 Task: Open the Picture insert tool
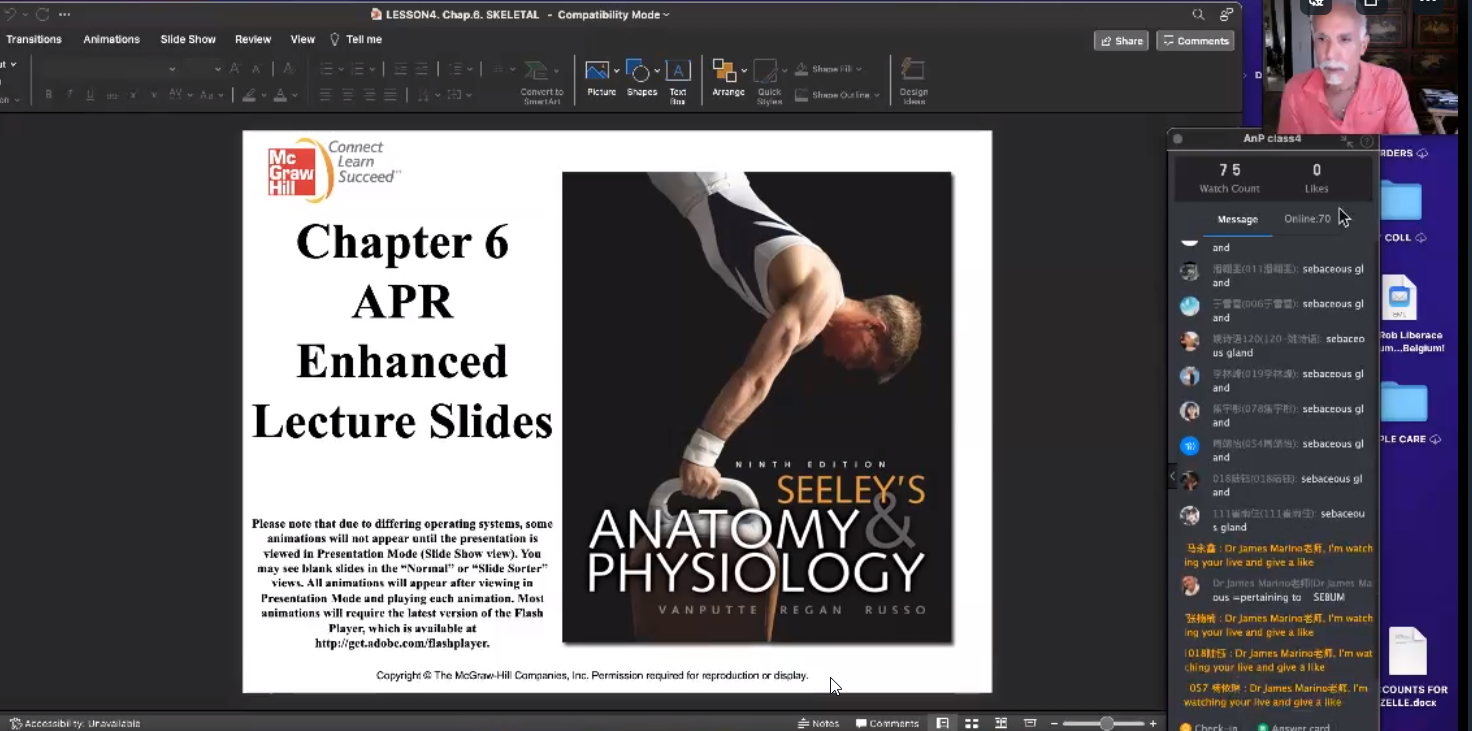tap(598, 73)
